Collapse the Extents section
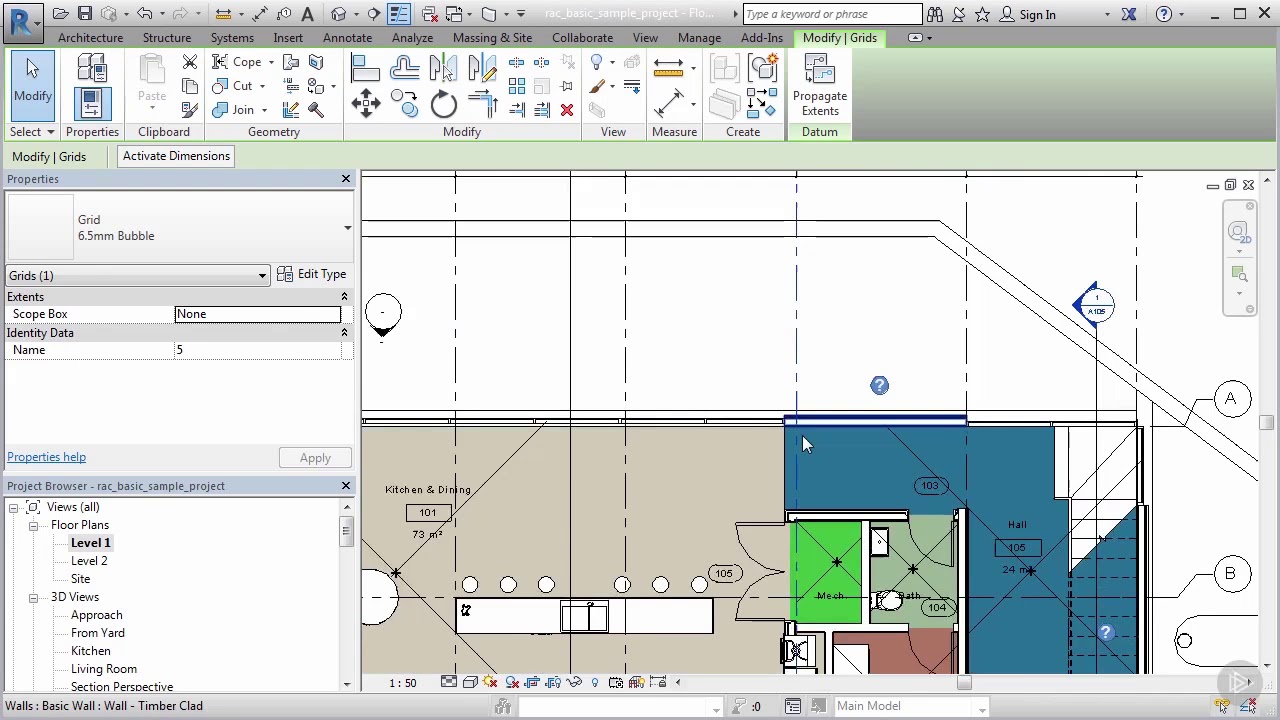Screen dimensions: 1280x720 pyautogui.click(x=344, y=297)
